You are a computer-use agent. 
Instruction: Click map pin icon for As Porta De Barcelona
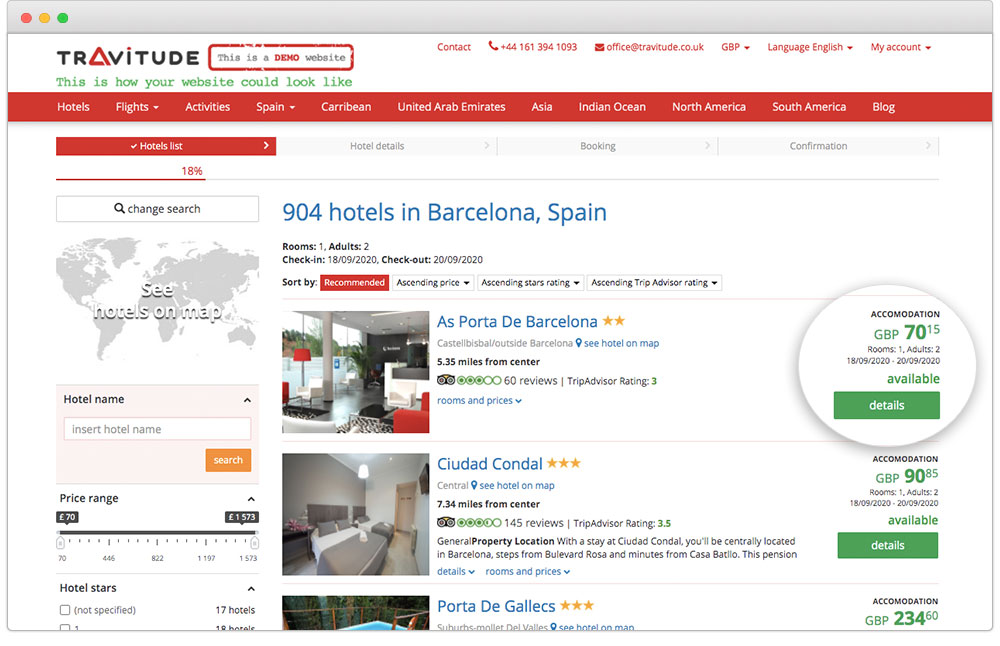point(579,343)
